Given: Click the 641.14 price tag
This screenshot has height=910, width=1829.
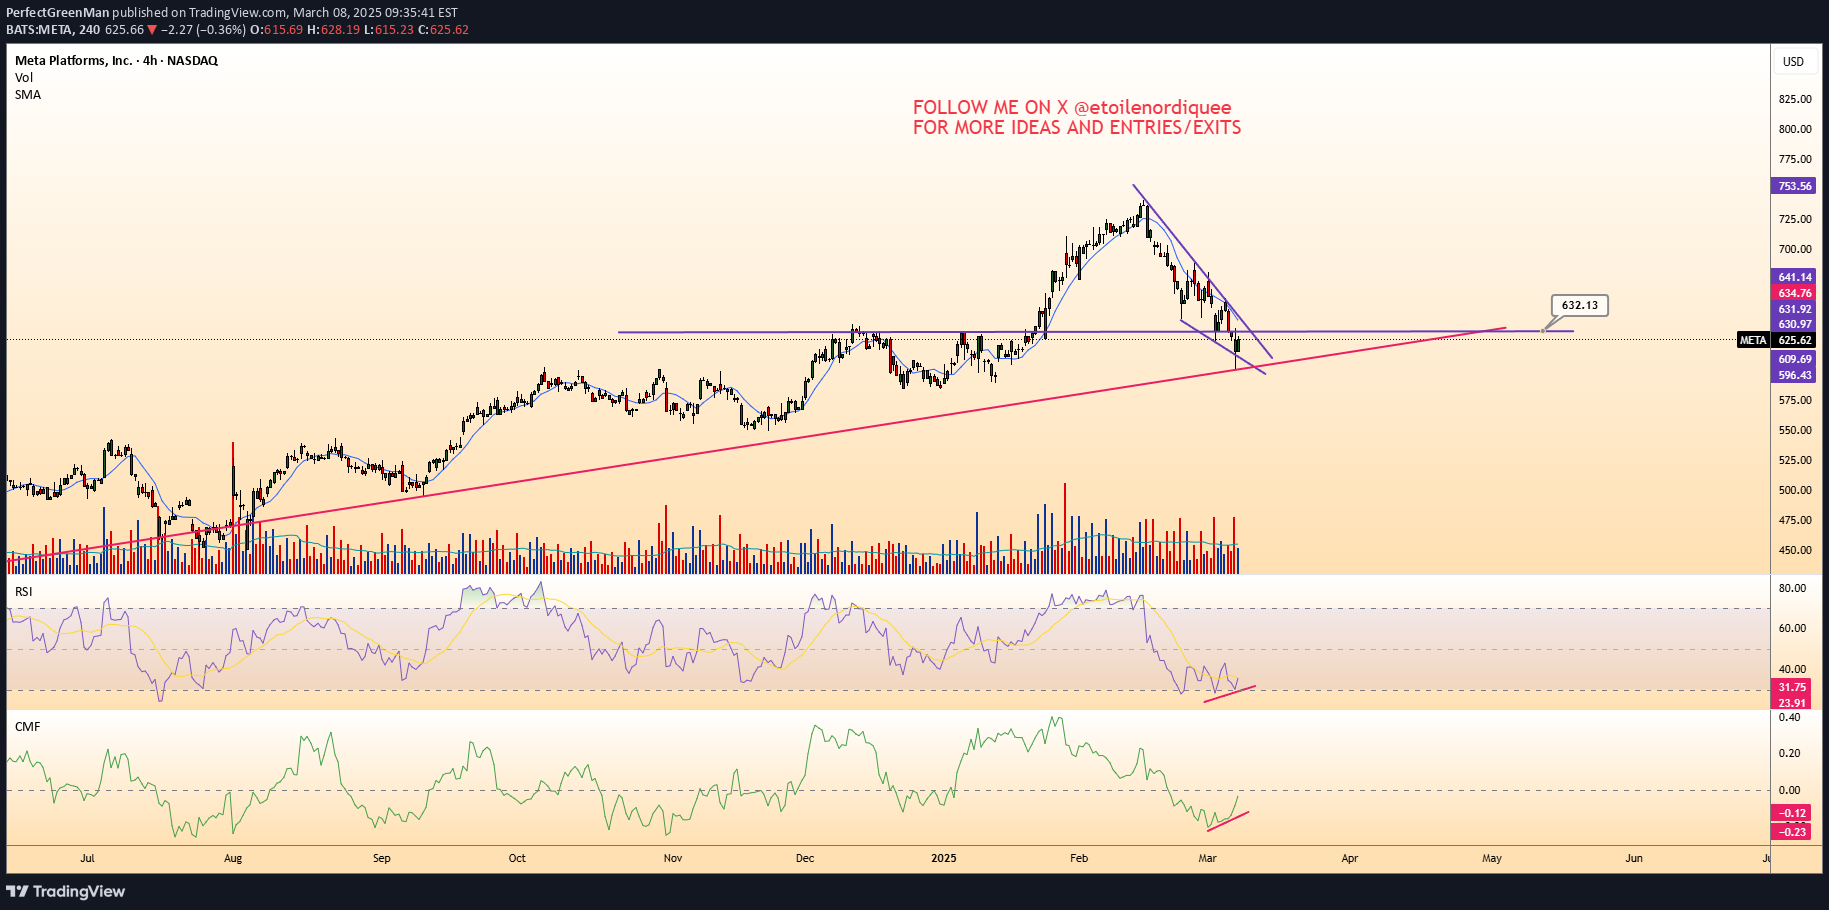Looking at the screenshot, I should click(x=1794, y=277).
